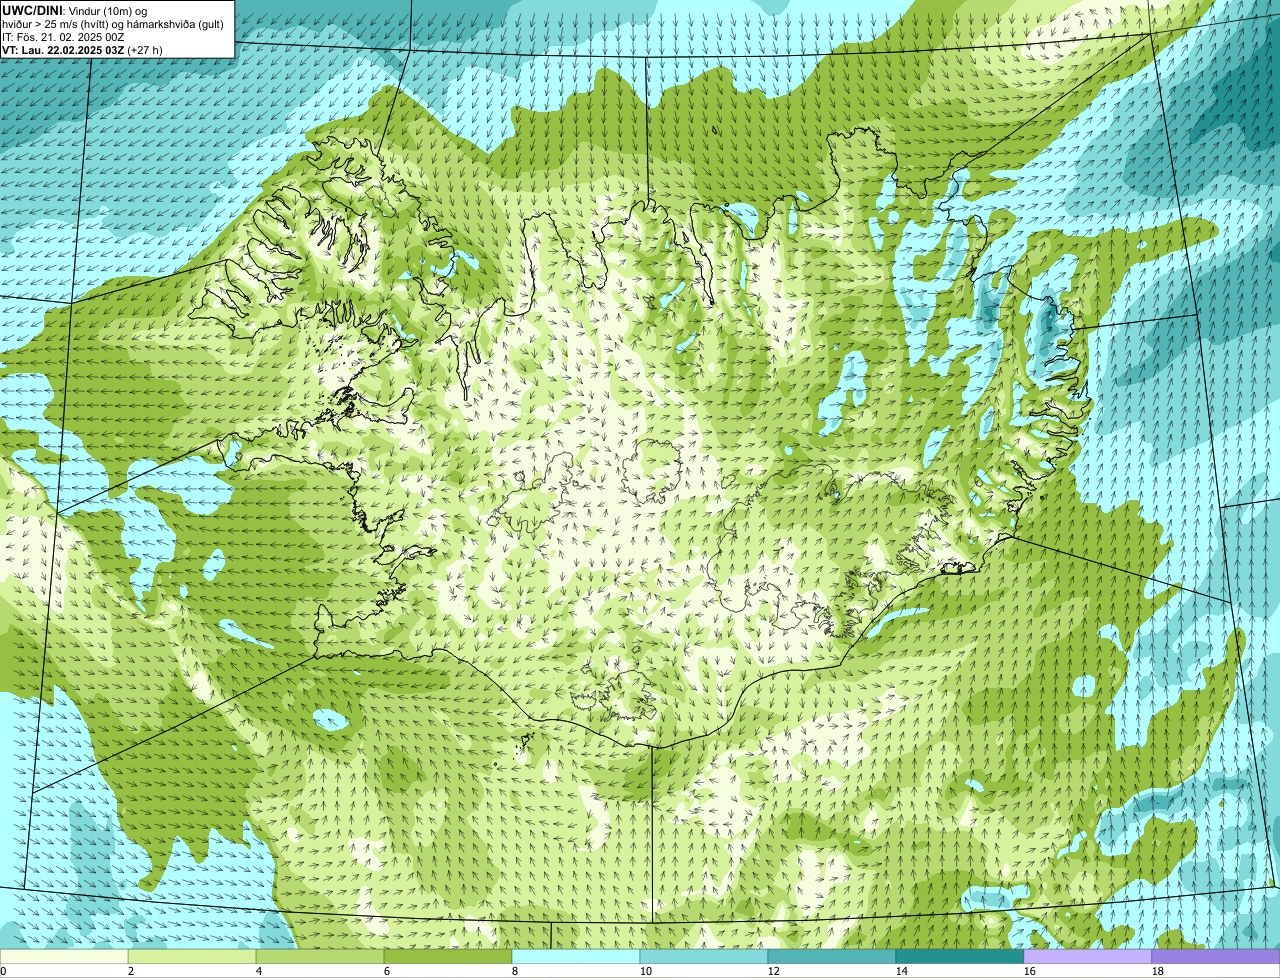Click the legend scale label '18'

pos(1158,971)
